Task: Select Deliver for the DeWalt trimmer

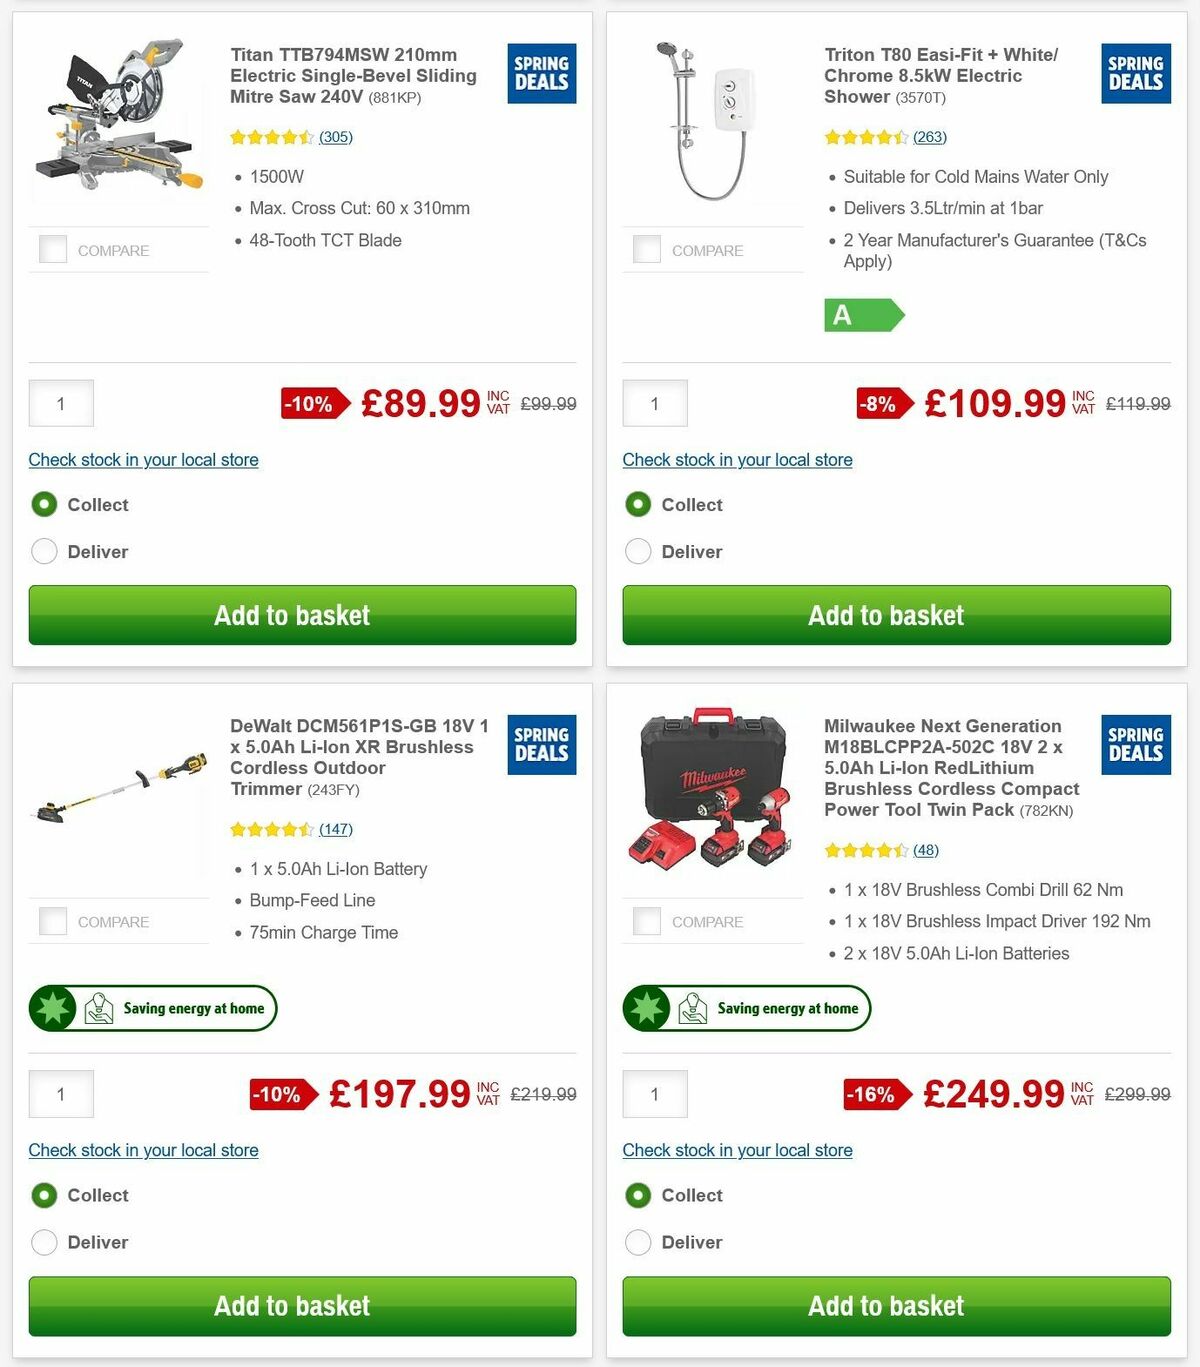Action: (x=44, y=1242)
